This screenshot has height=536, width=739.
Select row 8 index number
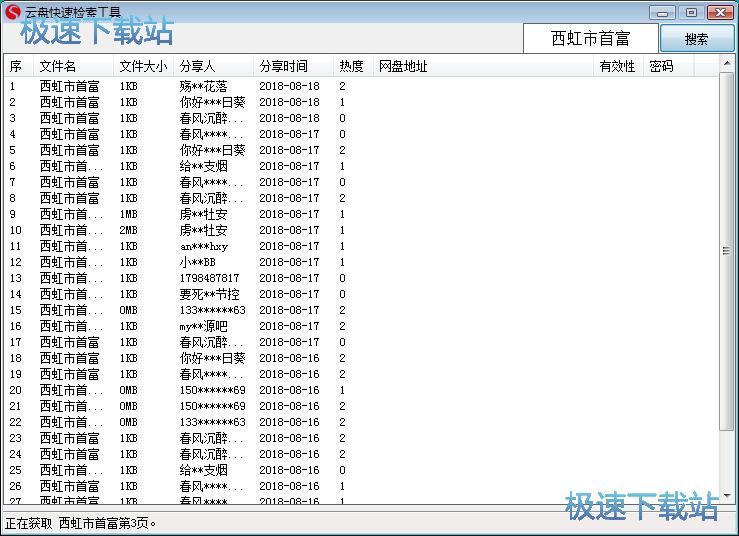13,198
